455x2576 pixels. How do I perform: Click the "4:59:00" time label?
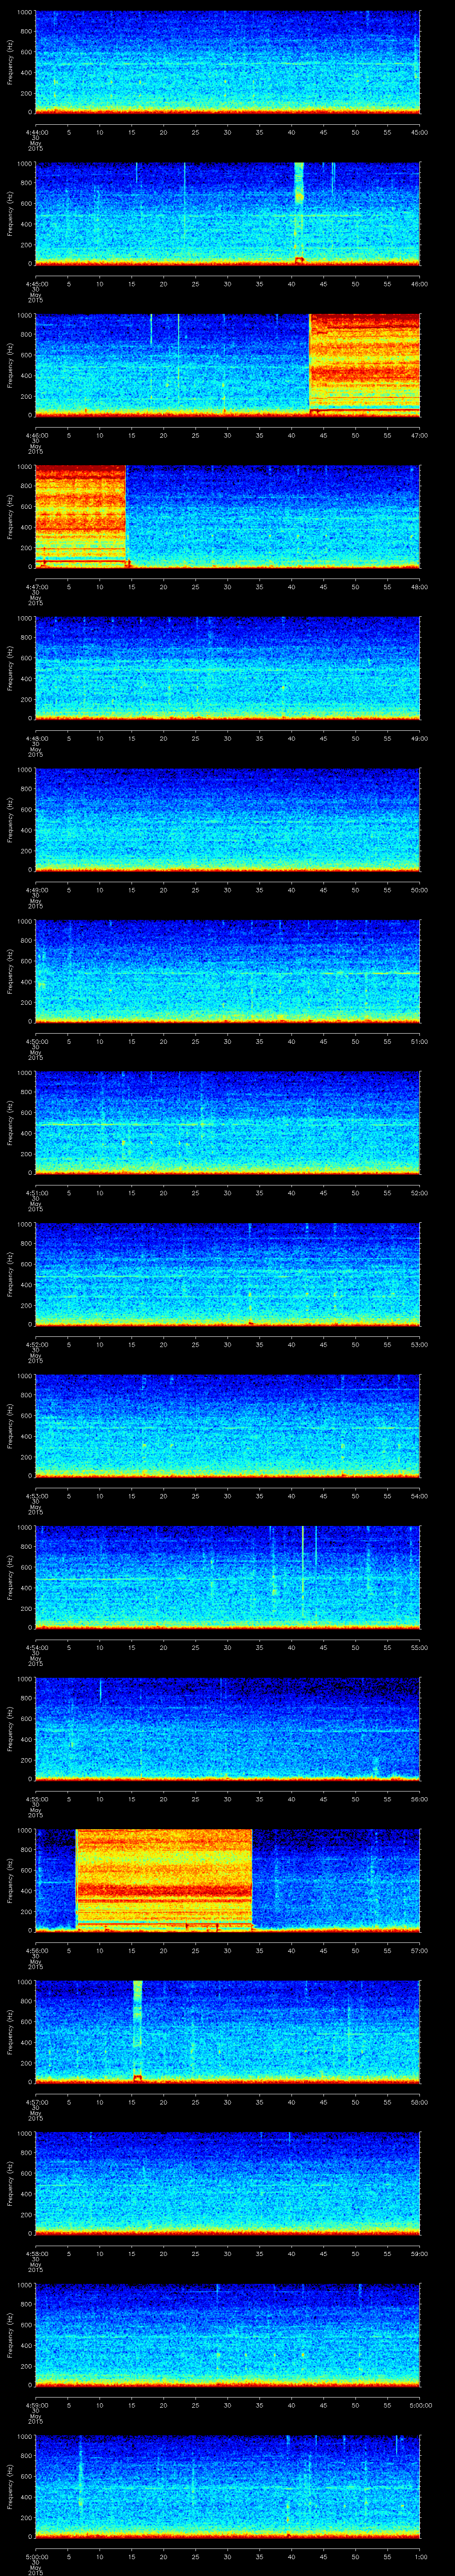click(36, 2405)
